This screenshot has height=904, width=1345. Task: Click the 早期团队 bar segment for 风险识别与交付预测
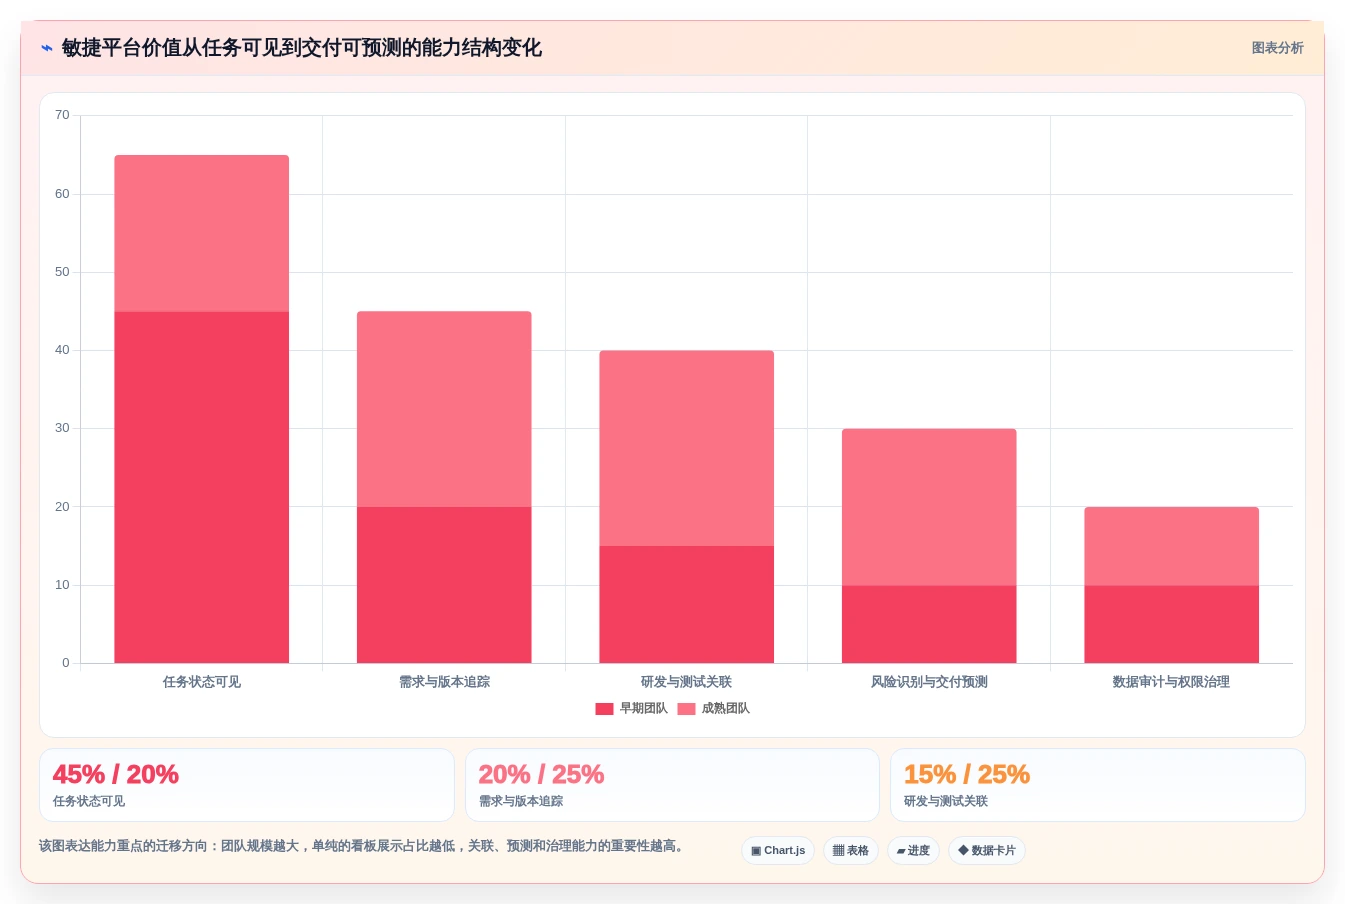929,624
